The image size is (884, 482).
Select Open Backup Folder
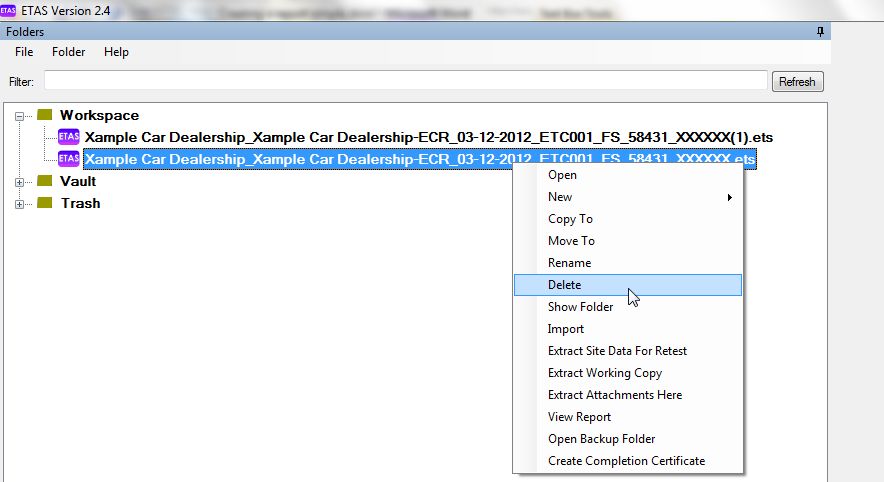point(627,439)
